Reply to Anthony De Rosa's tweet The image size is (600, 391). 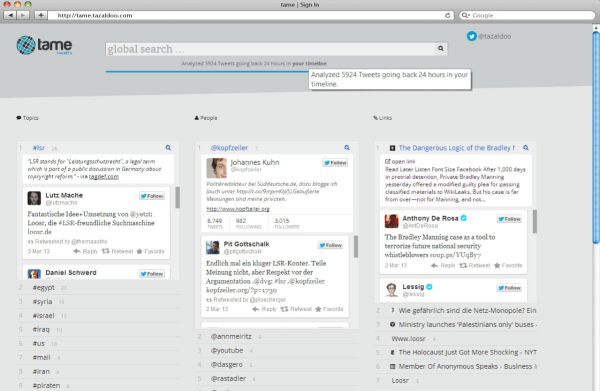(x=443, y=265)
